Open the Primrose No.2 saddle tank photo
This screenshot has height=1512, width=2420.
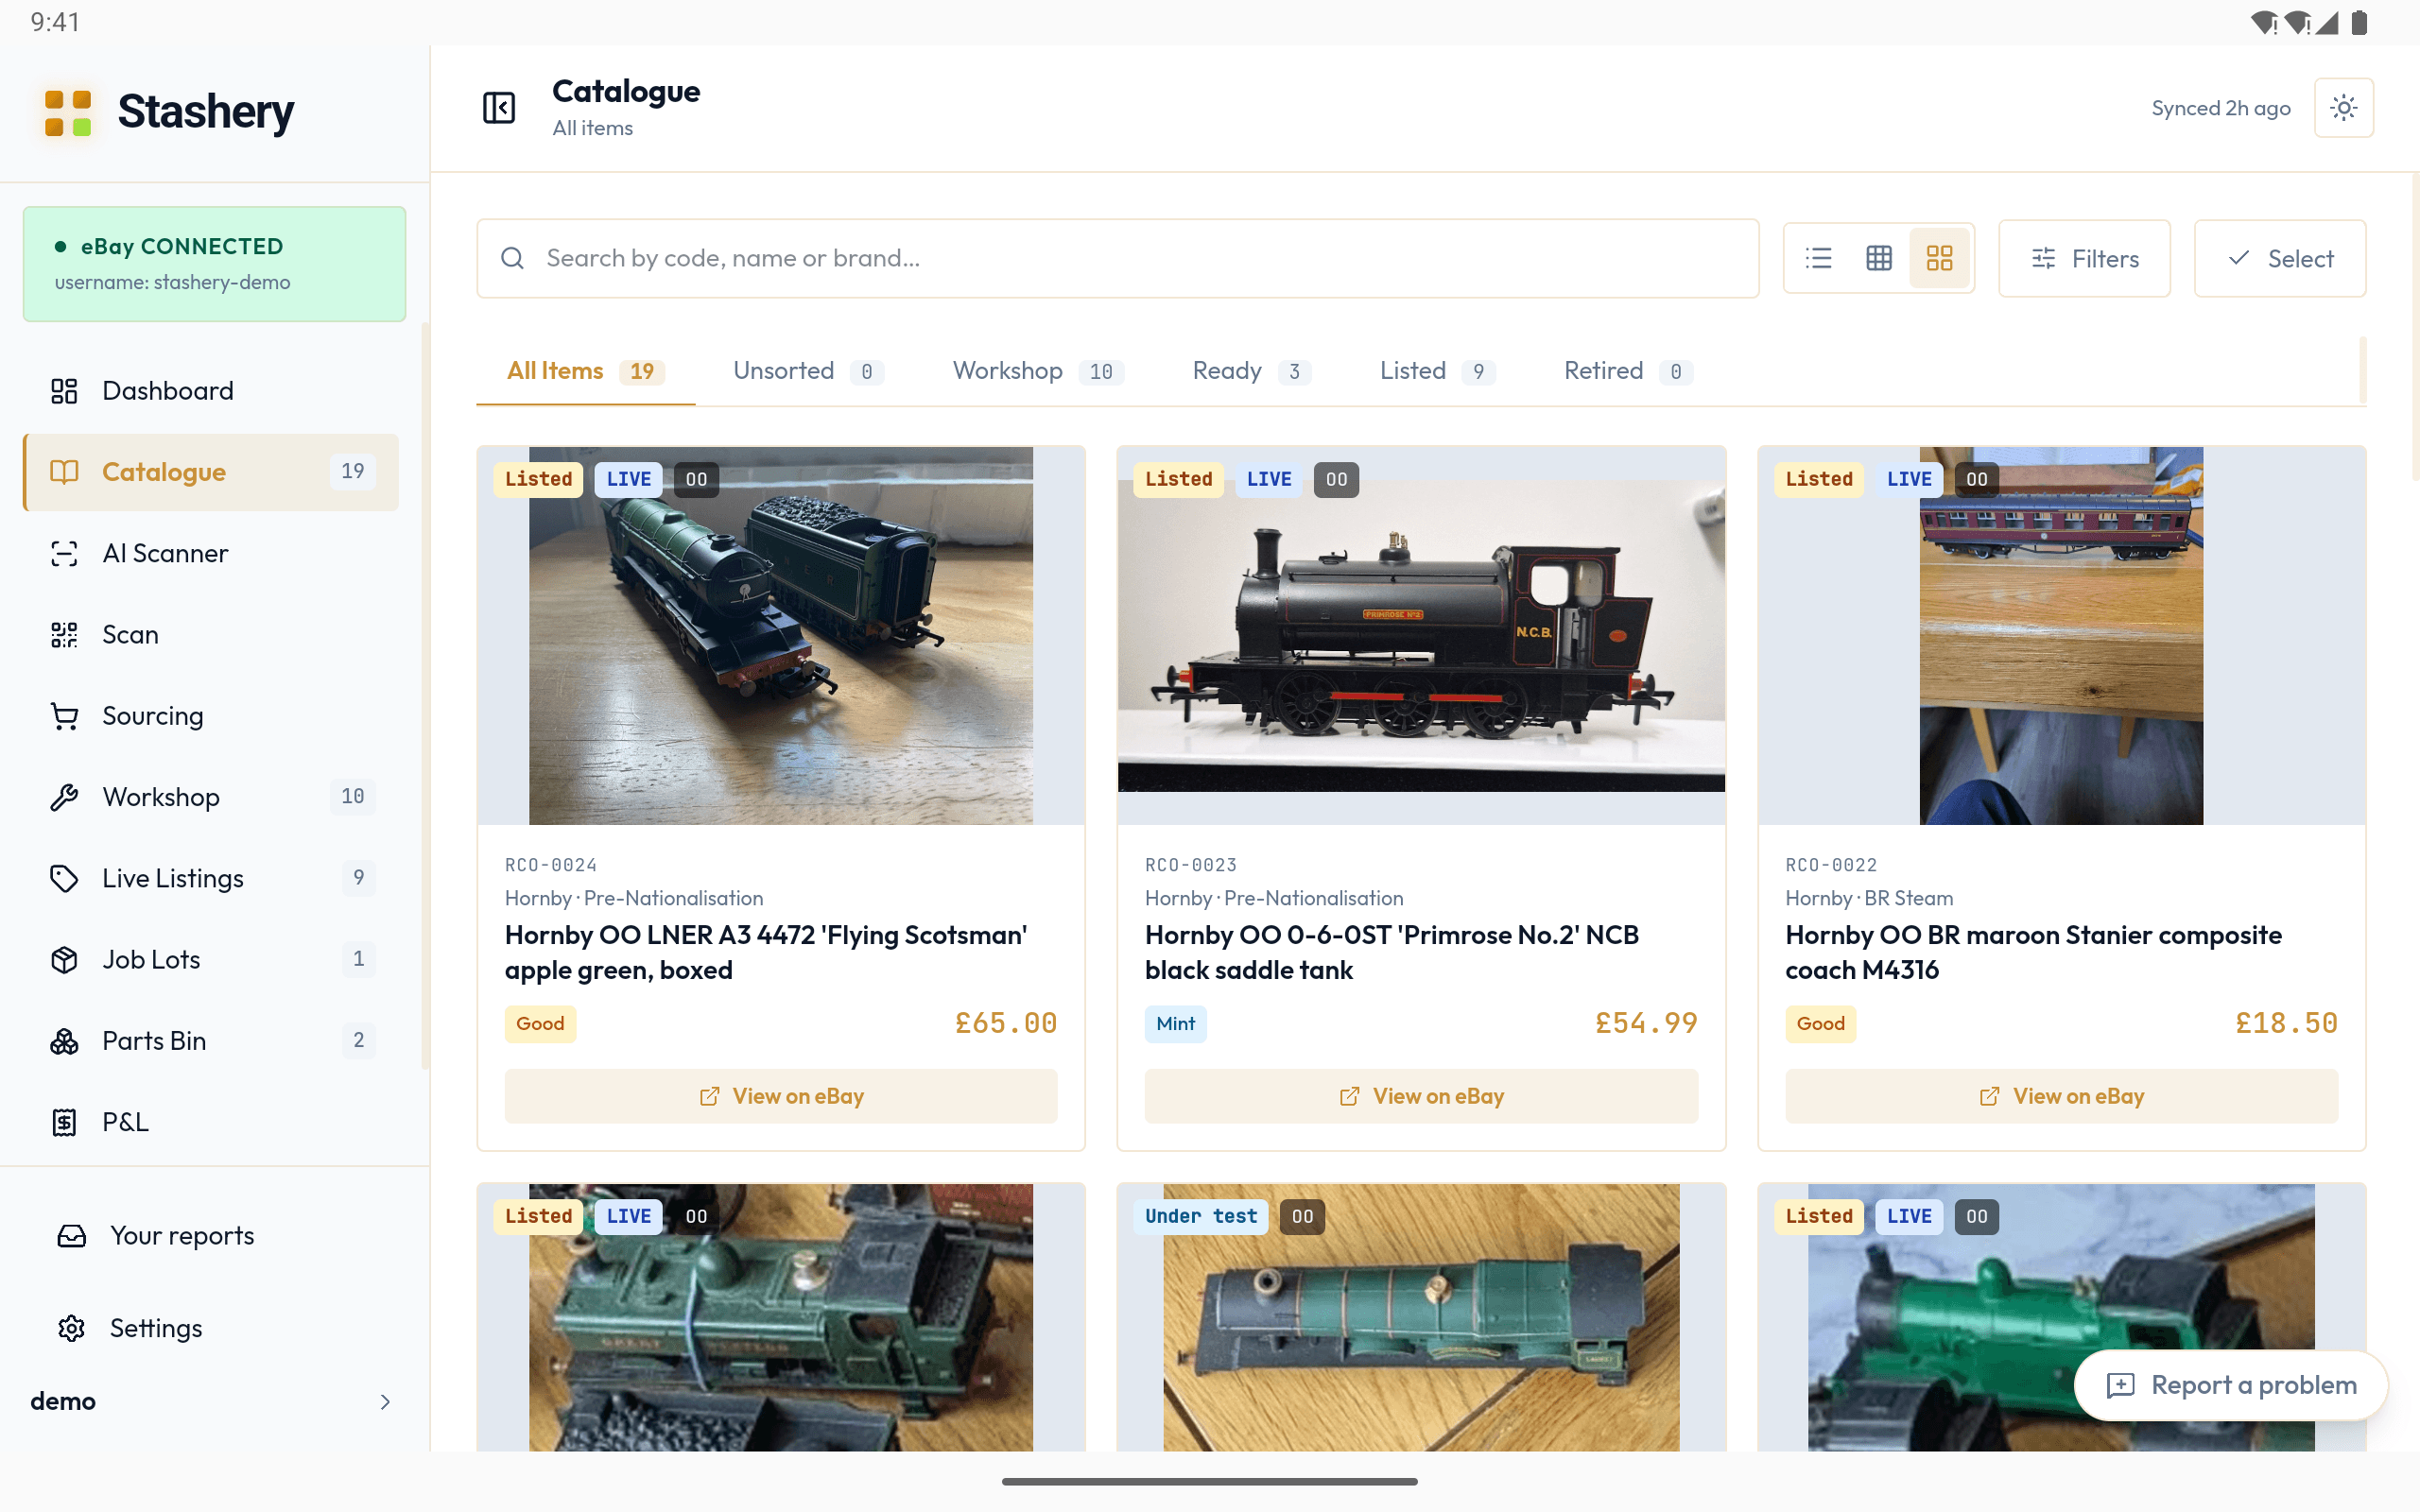[1421, 636]
